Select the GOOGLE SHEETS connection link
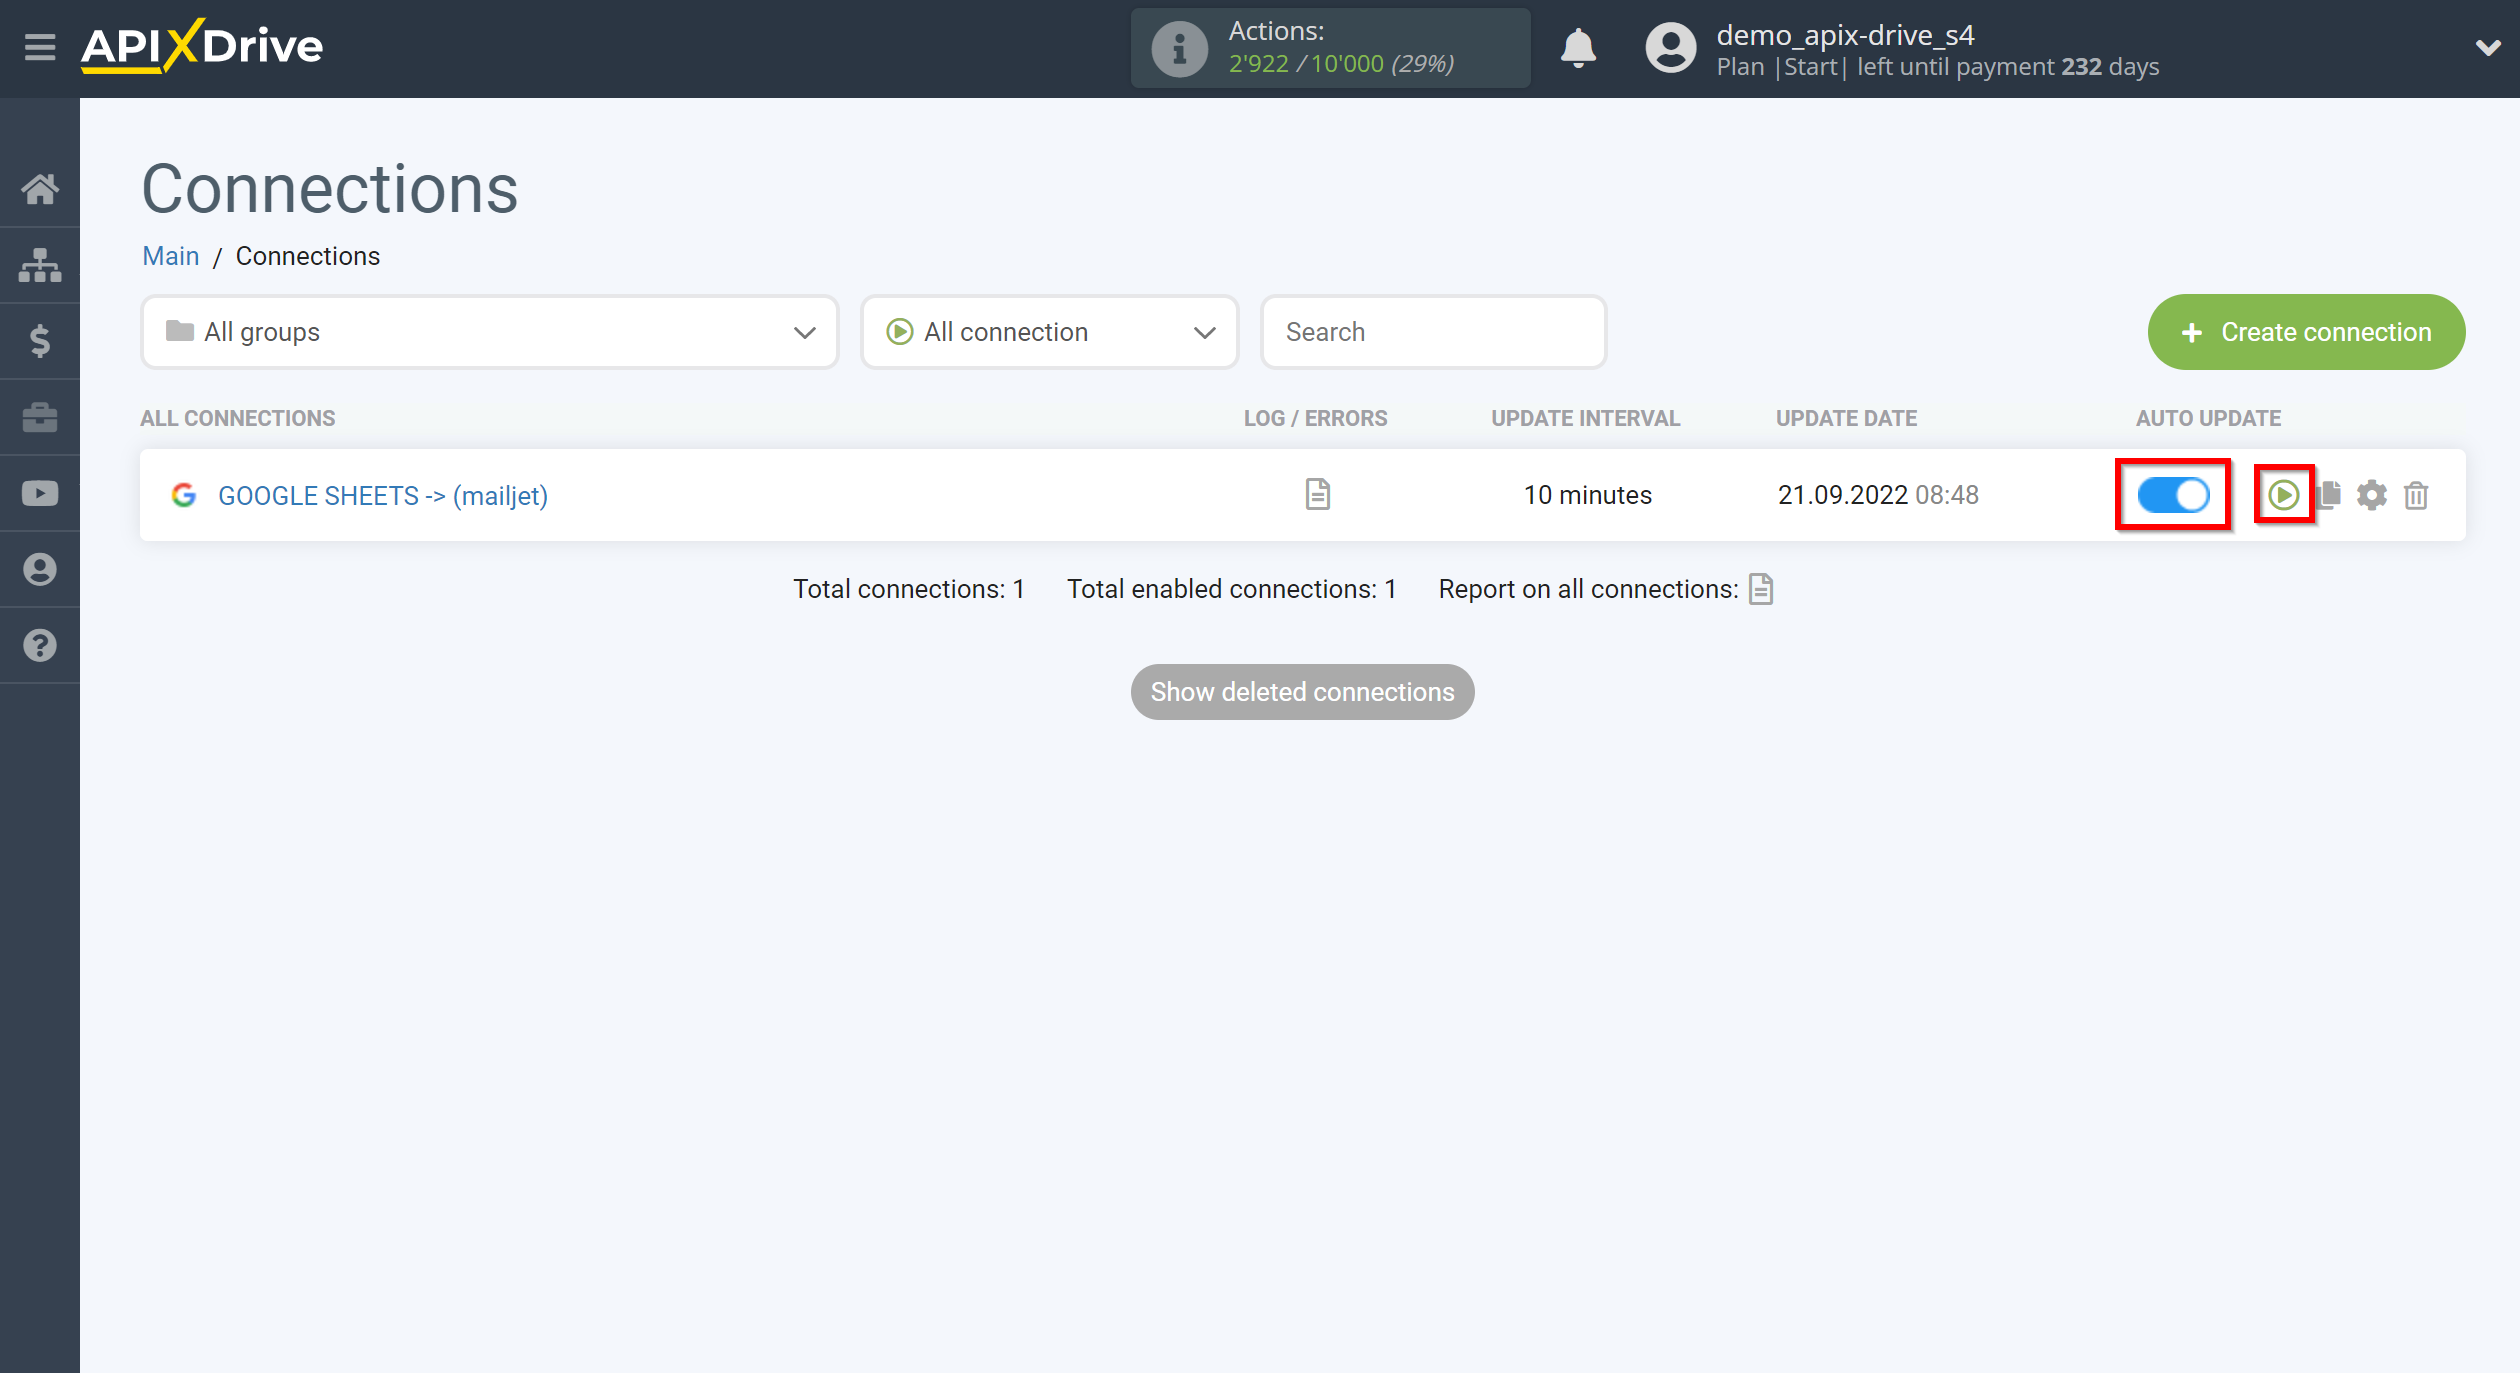The width and height of the screenshot is (2520, 1373). pyautogui.click(x=382, y=495)
